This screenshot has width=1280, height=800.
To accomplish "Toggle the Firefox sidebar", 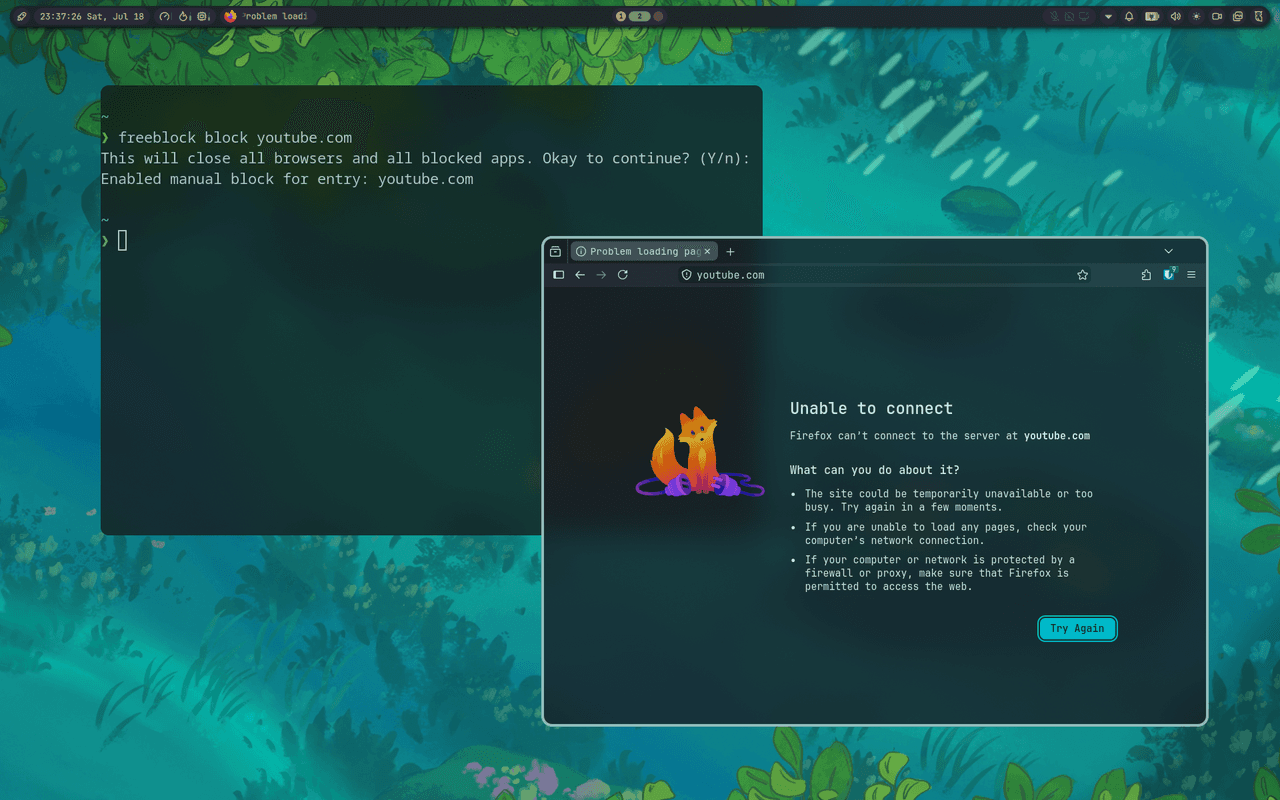I will (559, 275).
